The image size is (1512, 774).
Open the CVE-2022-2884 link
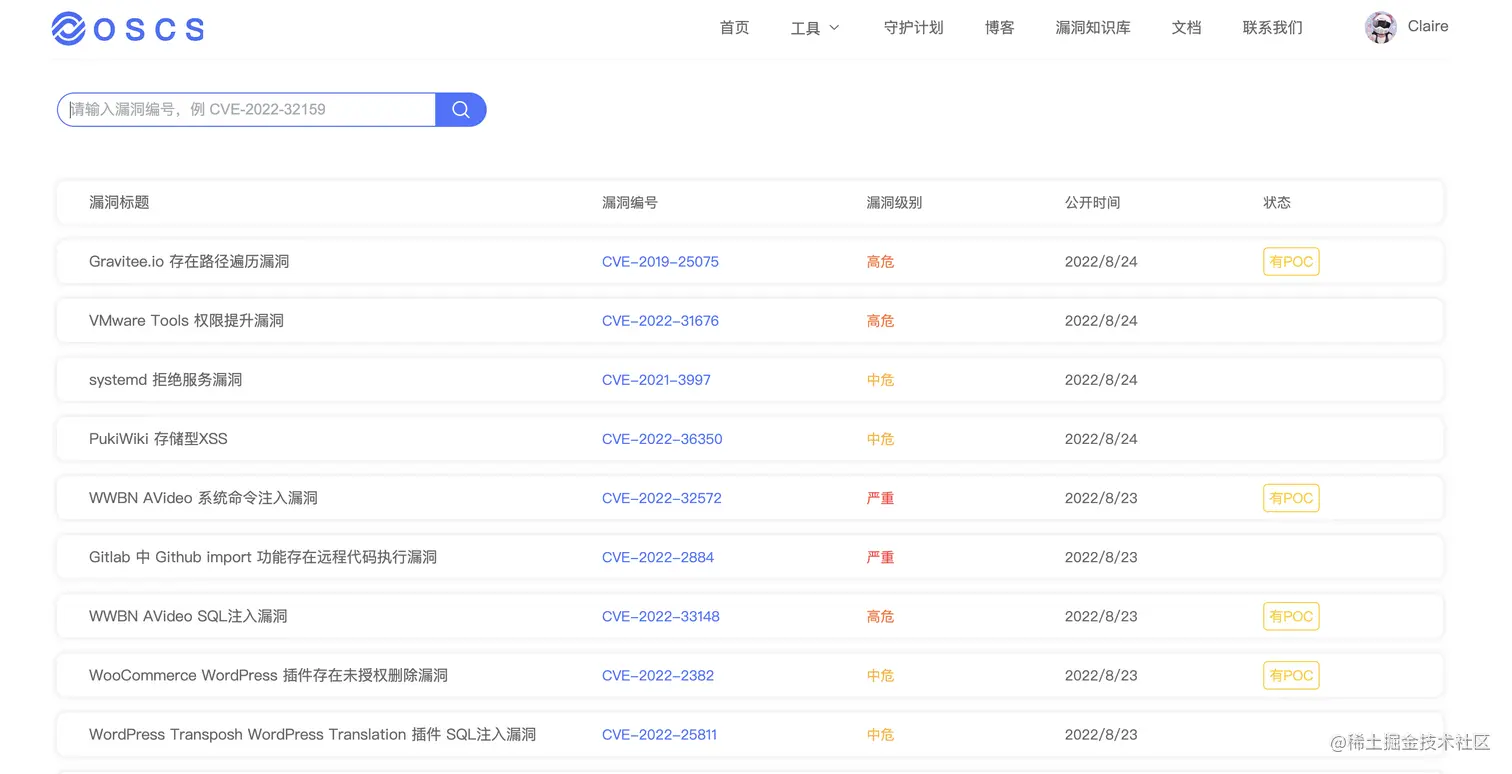point(658,557)
